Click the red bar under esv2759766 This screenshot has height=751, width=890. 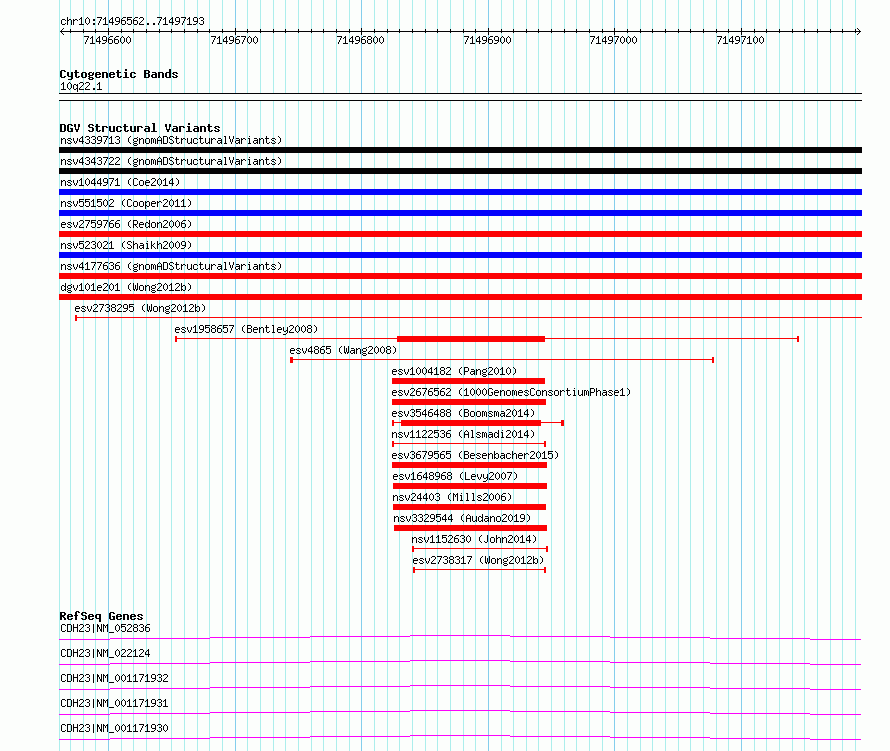point(460,234)
